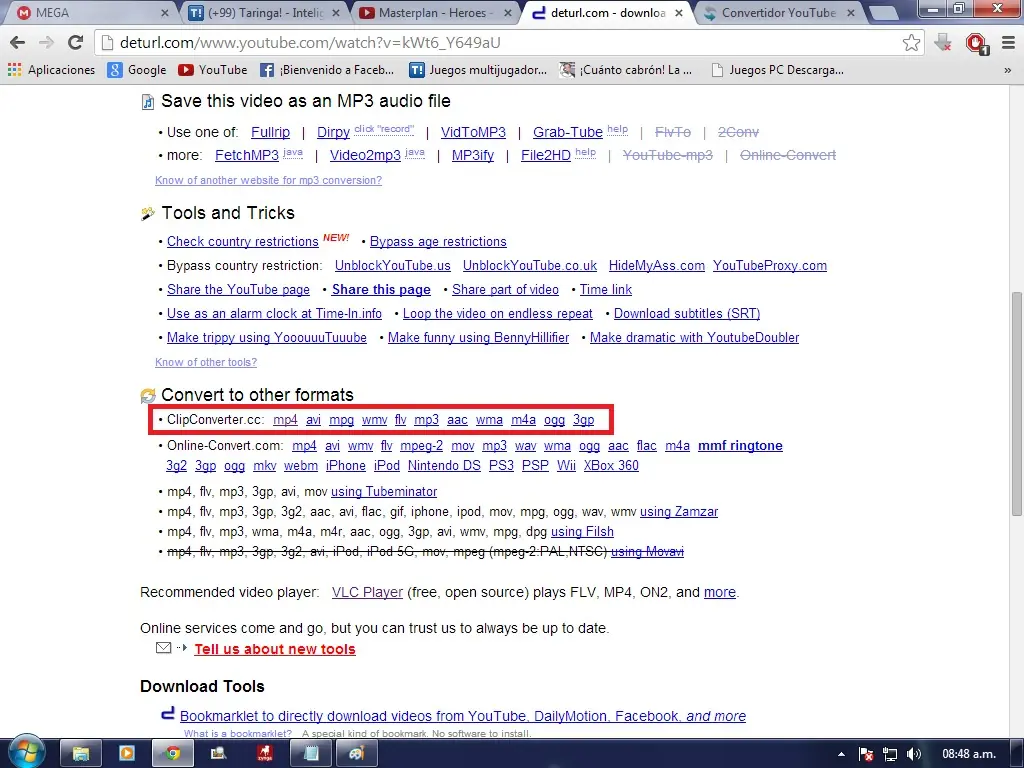Open the ¡Bienvenido a Faceb... bookmark

point(327,70)
